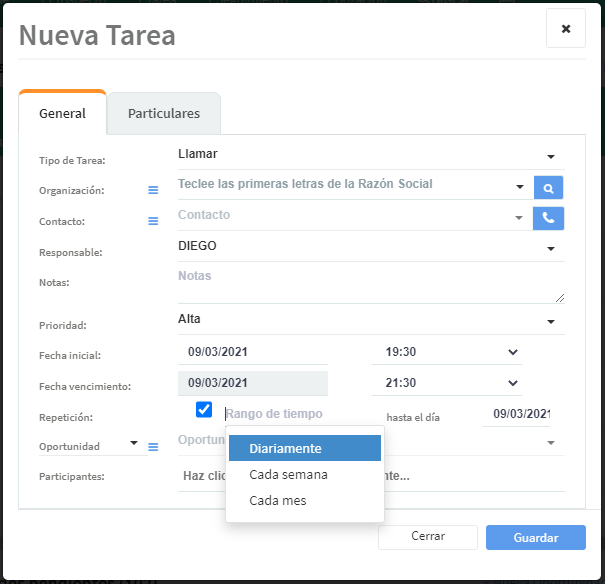Click the organization search magnifier button
605x584 pixels.
pos(548,187)
